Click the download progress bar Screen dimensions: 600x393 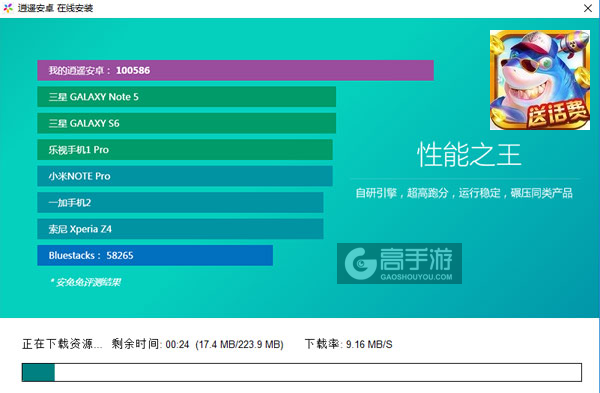[x=302, y=372]
